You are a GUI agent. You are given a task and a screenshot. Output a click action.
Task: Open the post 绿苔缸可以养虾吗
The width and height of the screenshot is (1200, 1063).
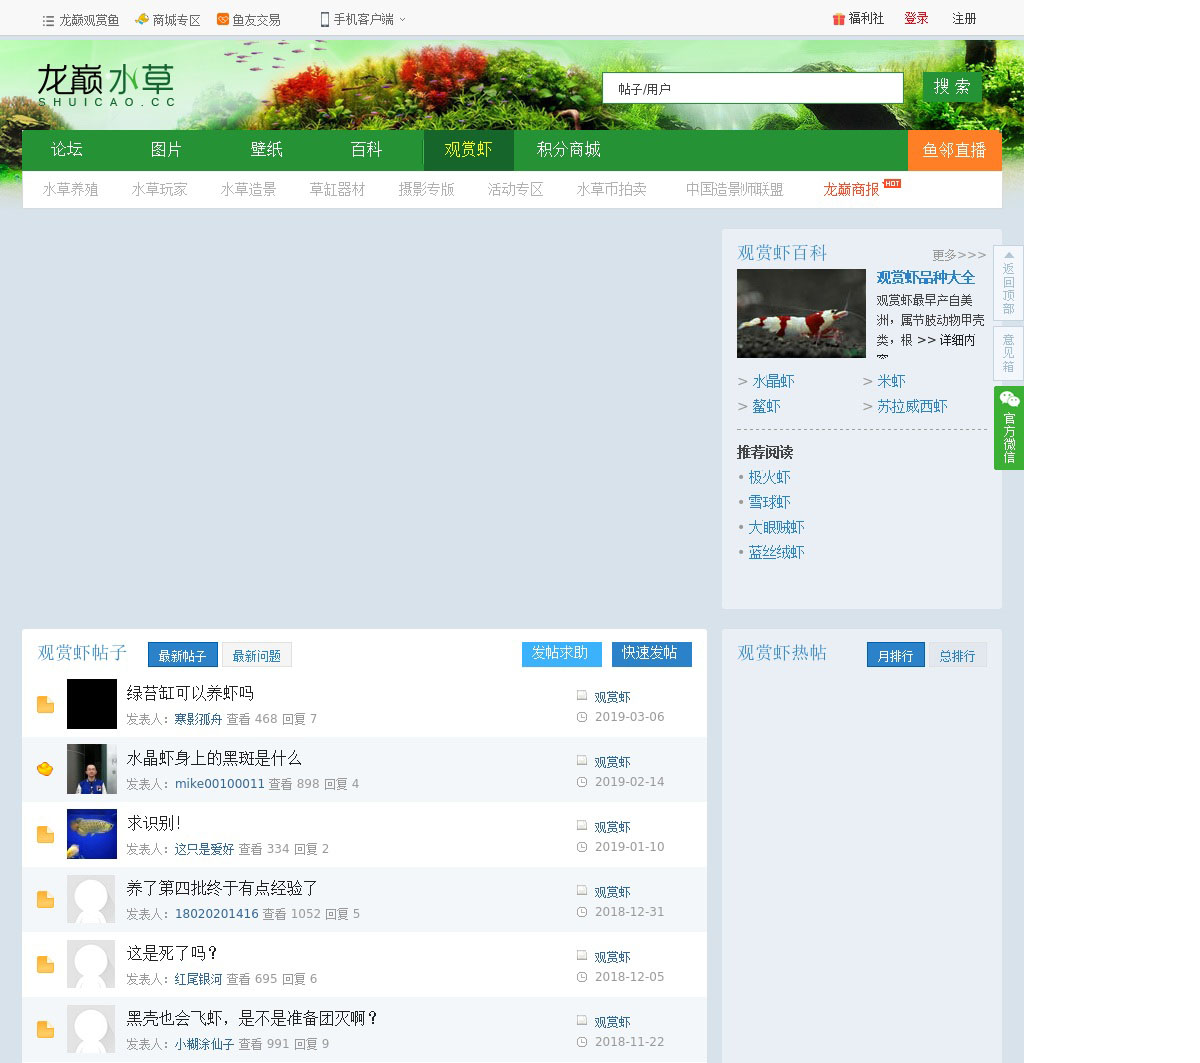pyautogui.click(x=190, y=693)
